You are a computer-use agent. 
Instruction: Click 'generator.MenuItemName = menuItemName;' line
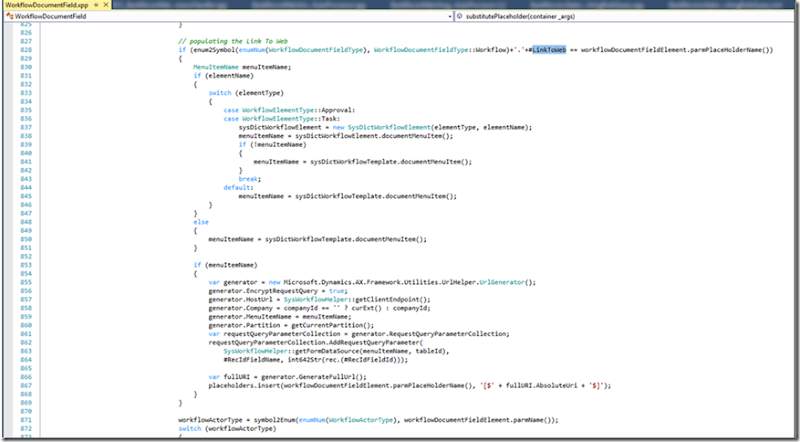point(280,316)
